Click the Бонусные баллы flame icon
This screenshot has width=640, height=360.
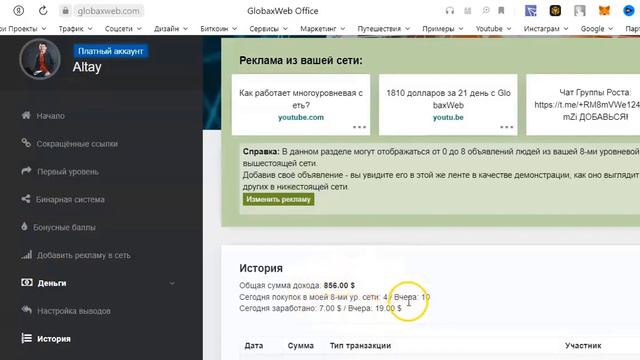coord(24,227)
